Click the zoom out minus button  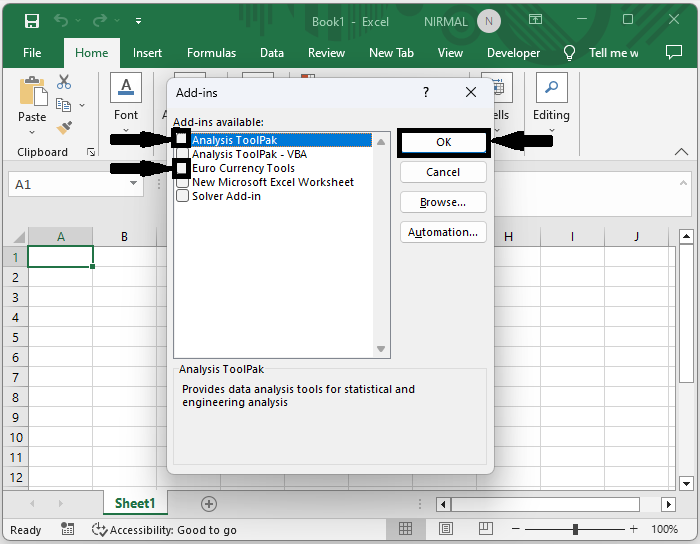pyautogui.click(x=516, y=529)
